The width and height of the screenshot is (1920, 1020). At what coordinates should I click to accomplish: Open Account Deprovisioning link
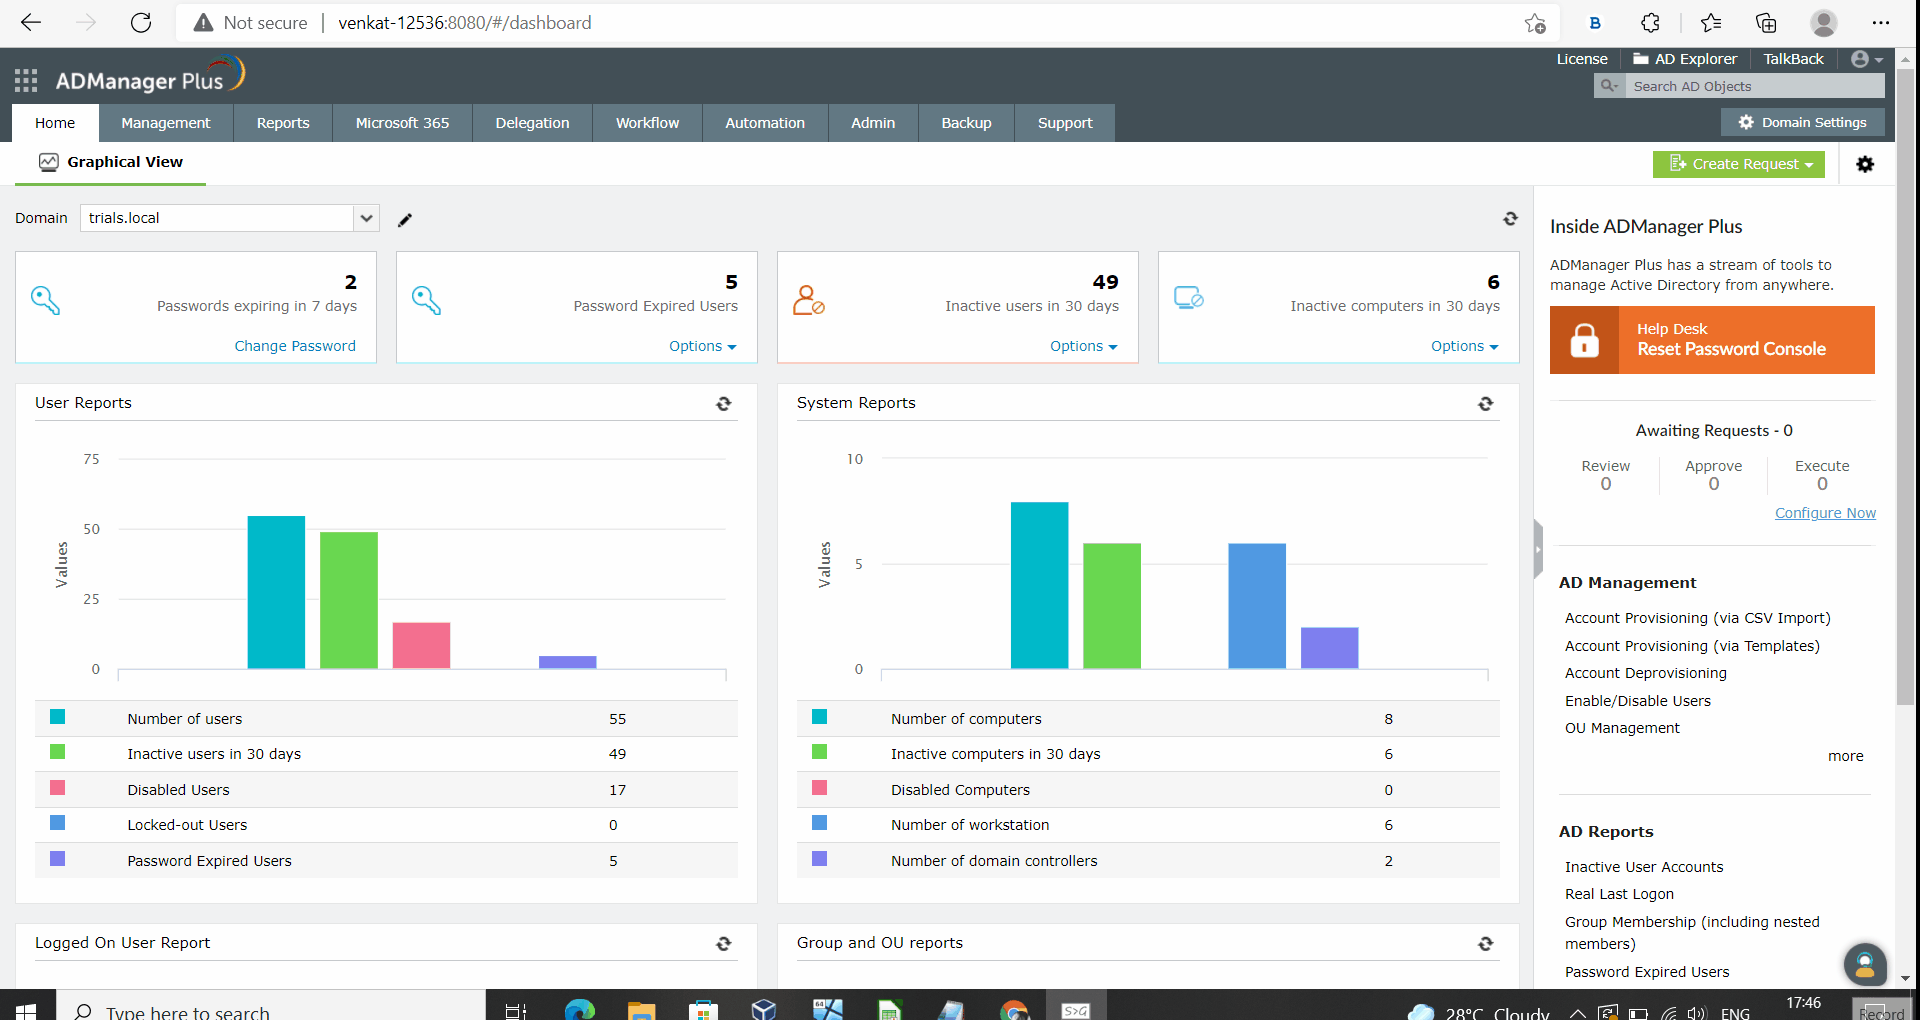click(1645, 673)
